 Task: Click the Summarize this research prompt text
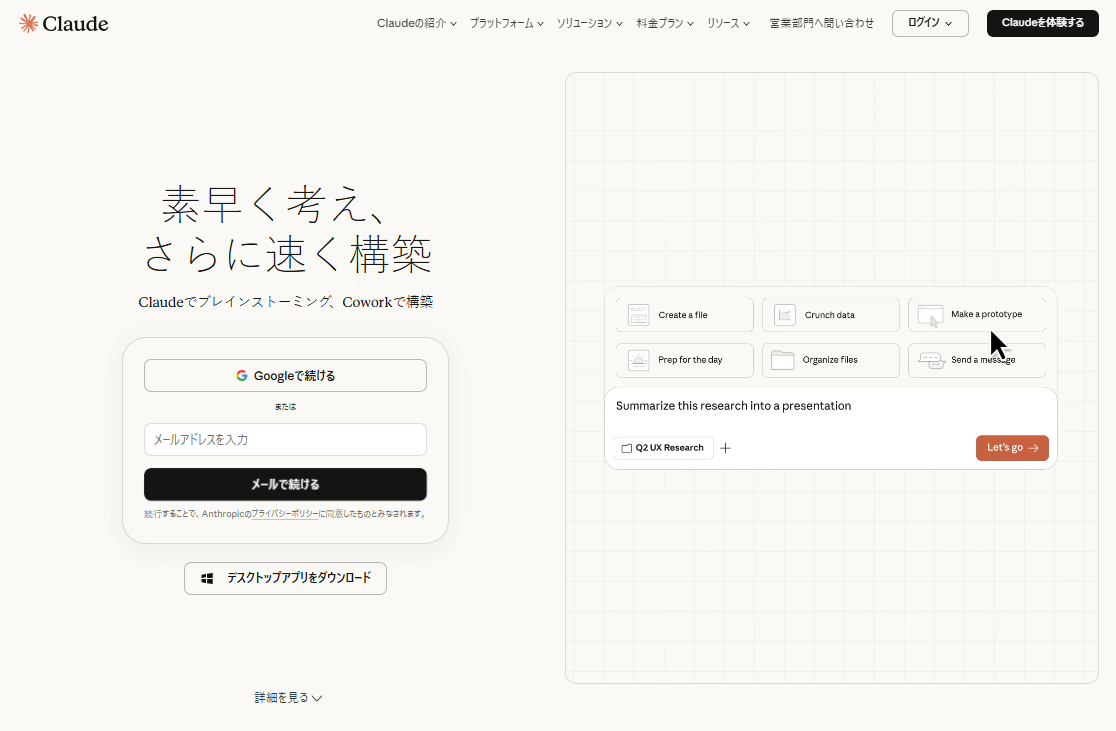(x=733, y=406)
